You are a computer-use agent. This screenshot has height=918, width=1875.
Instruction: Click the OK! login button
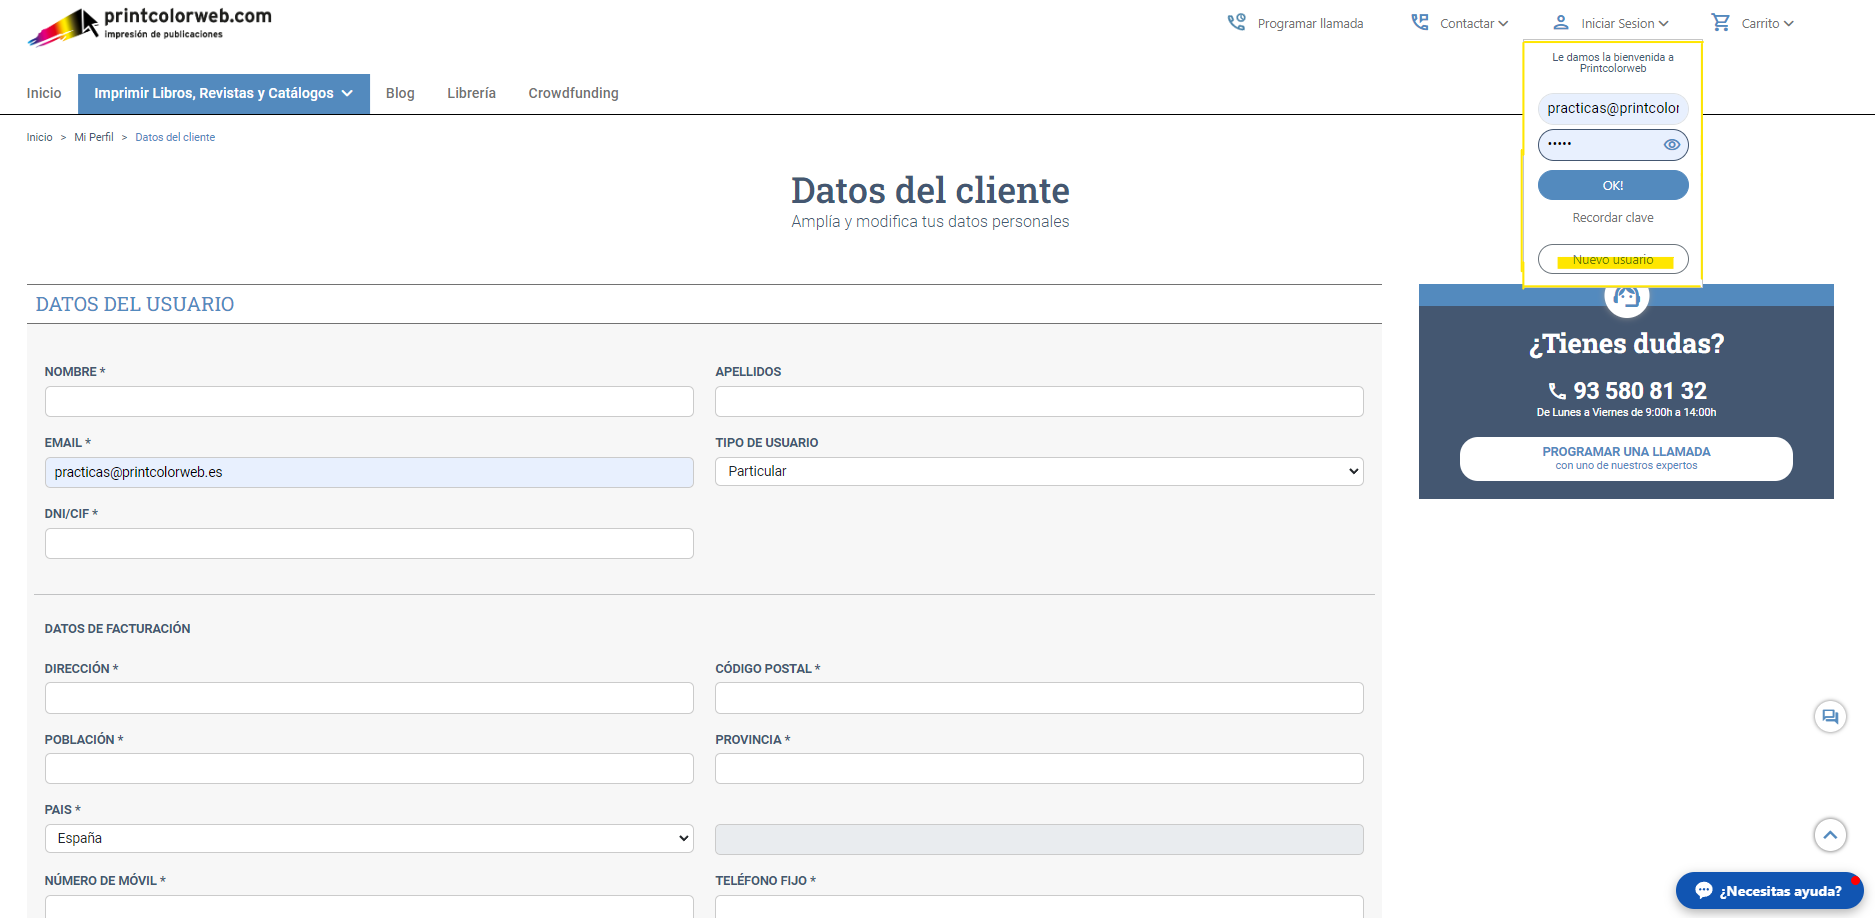coord(1613,185)
